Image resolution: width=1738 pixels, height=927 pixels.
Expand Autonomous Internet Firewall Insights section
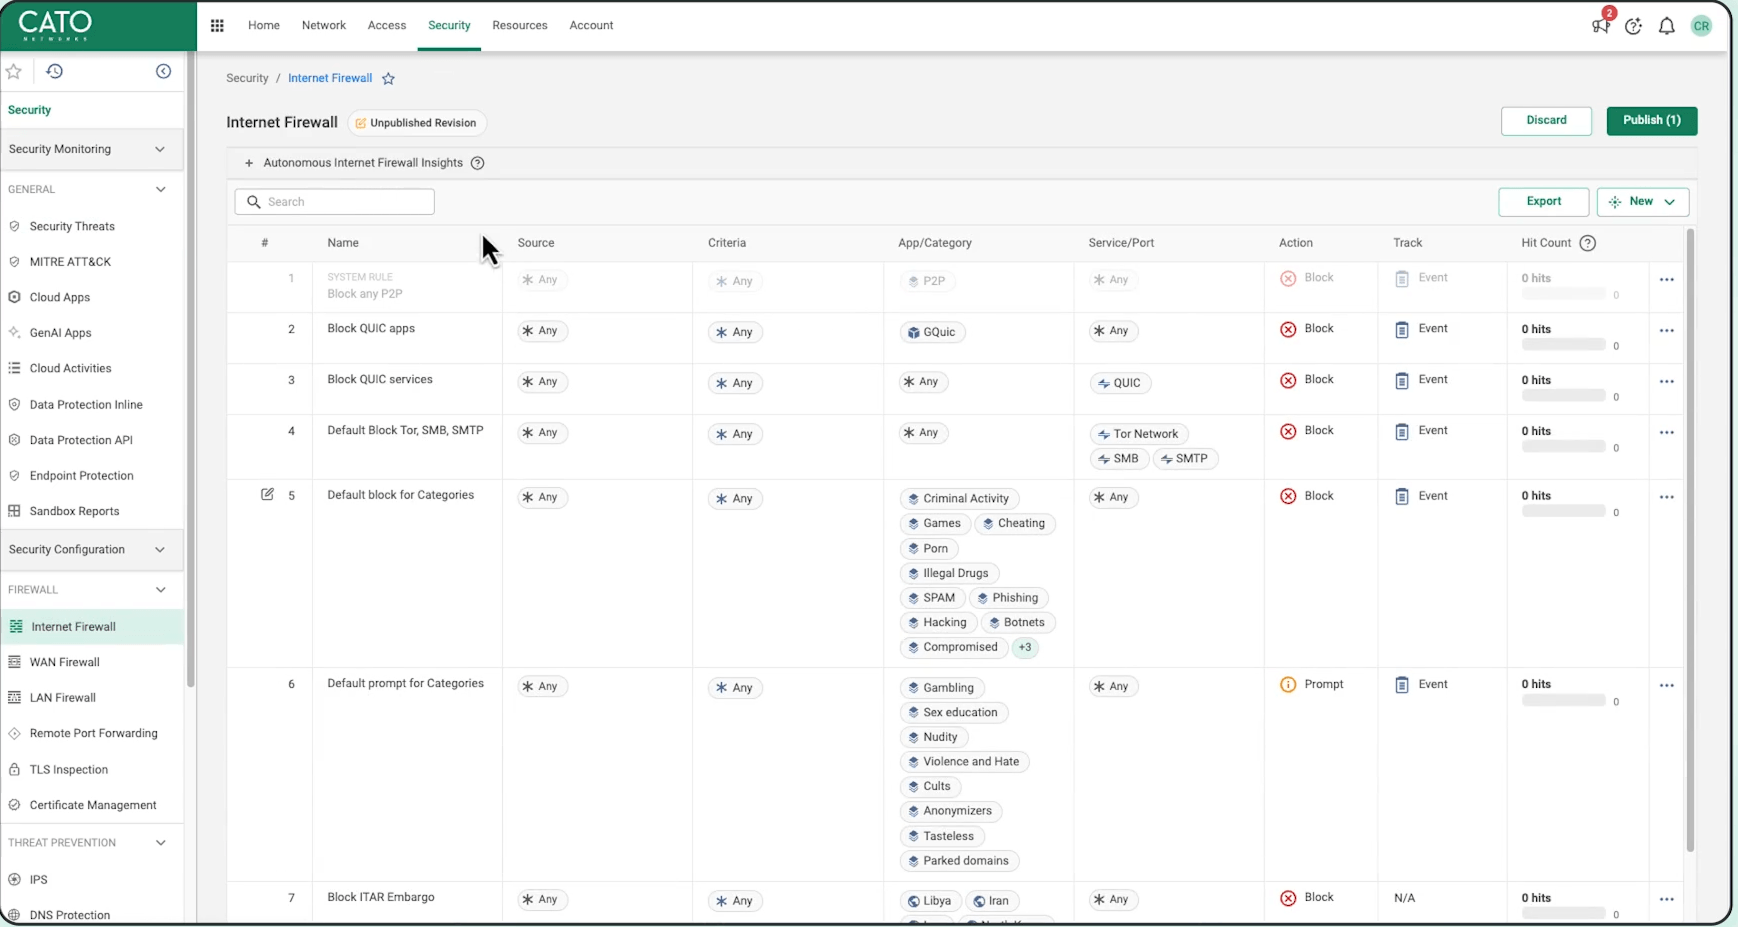pos(249,163)
